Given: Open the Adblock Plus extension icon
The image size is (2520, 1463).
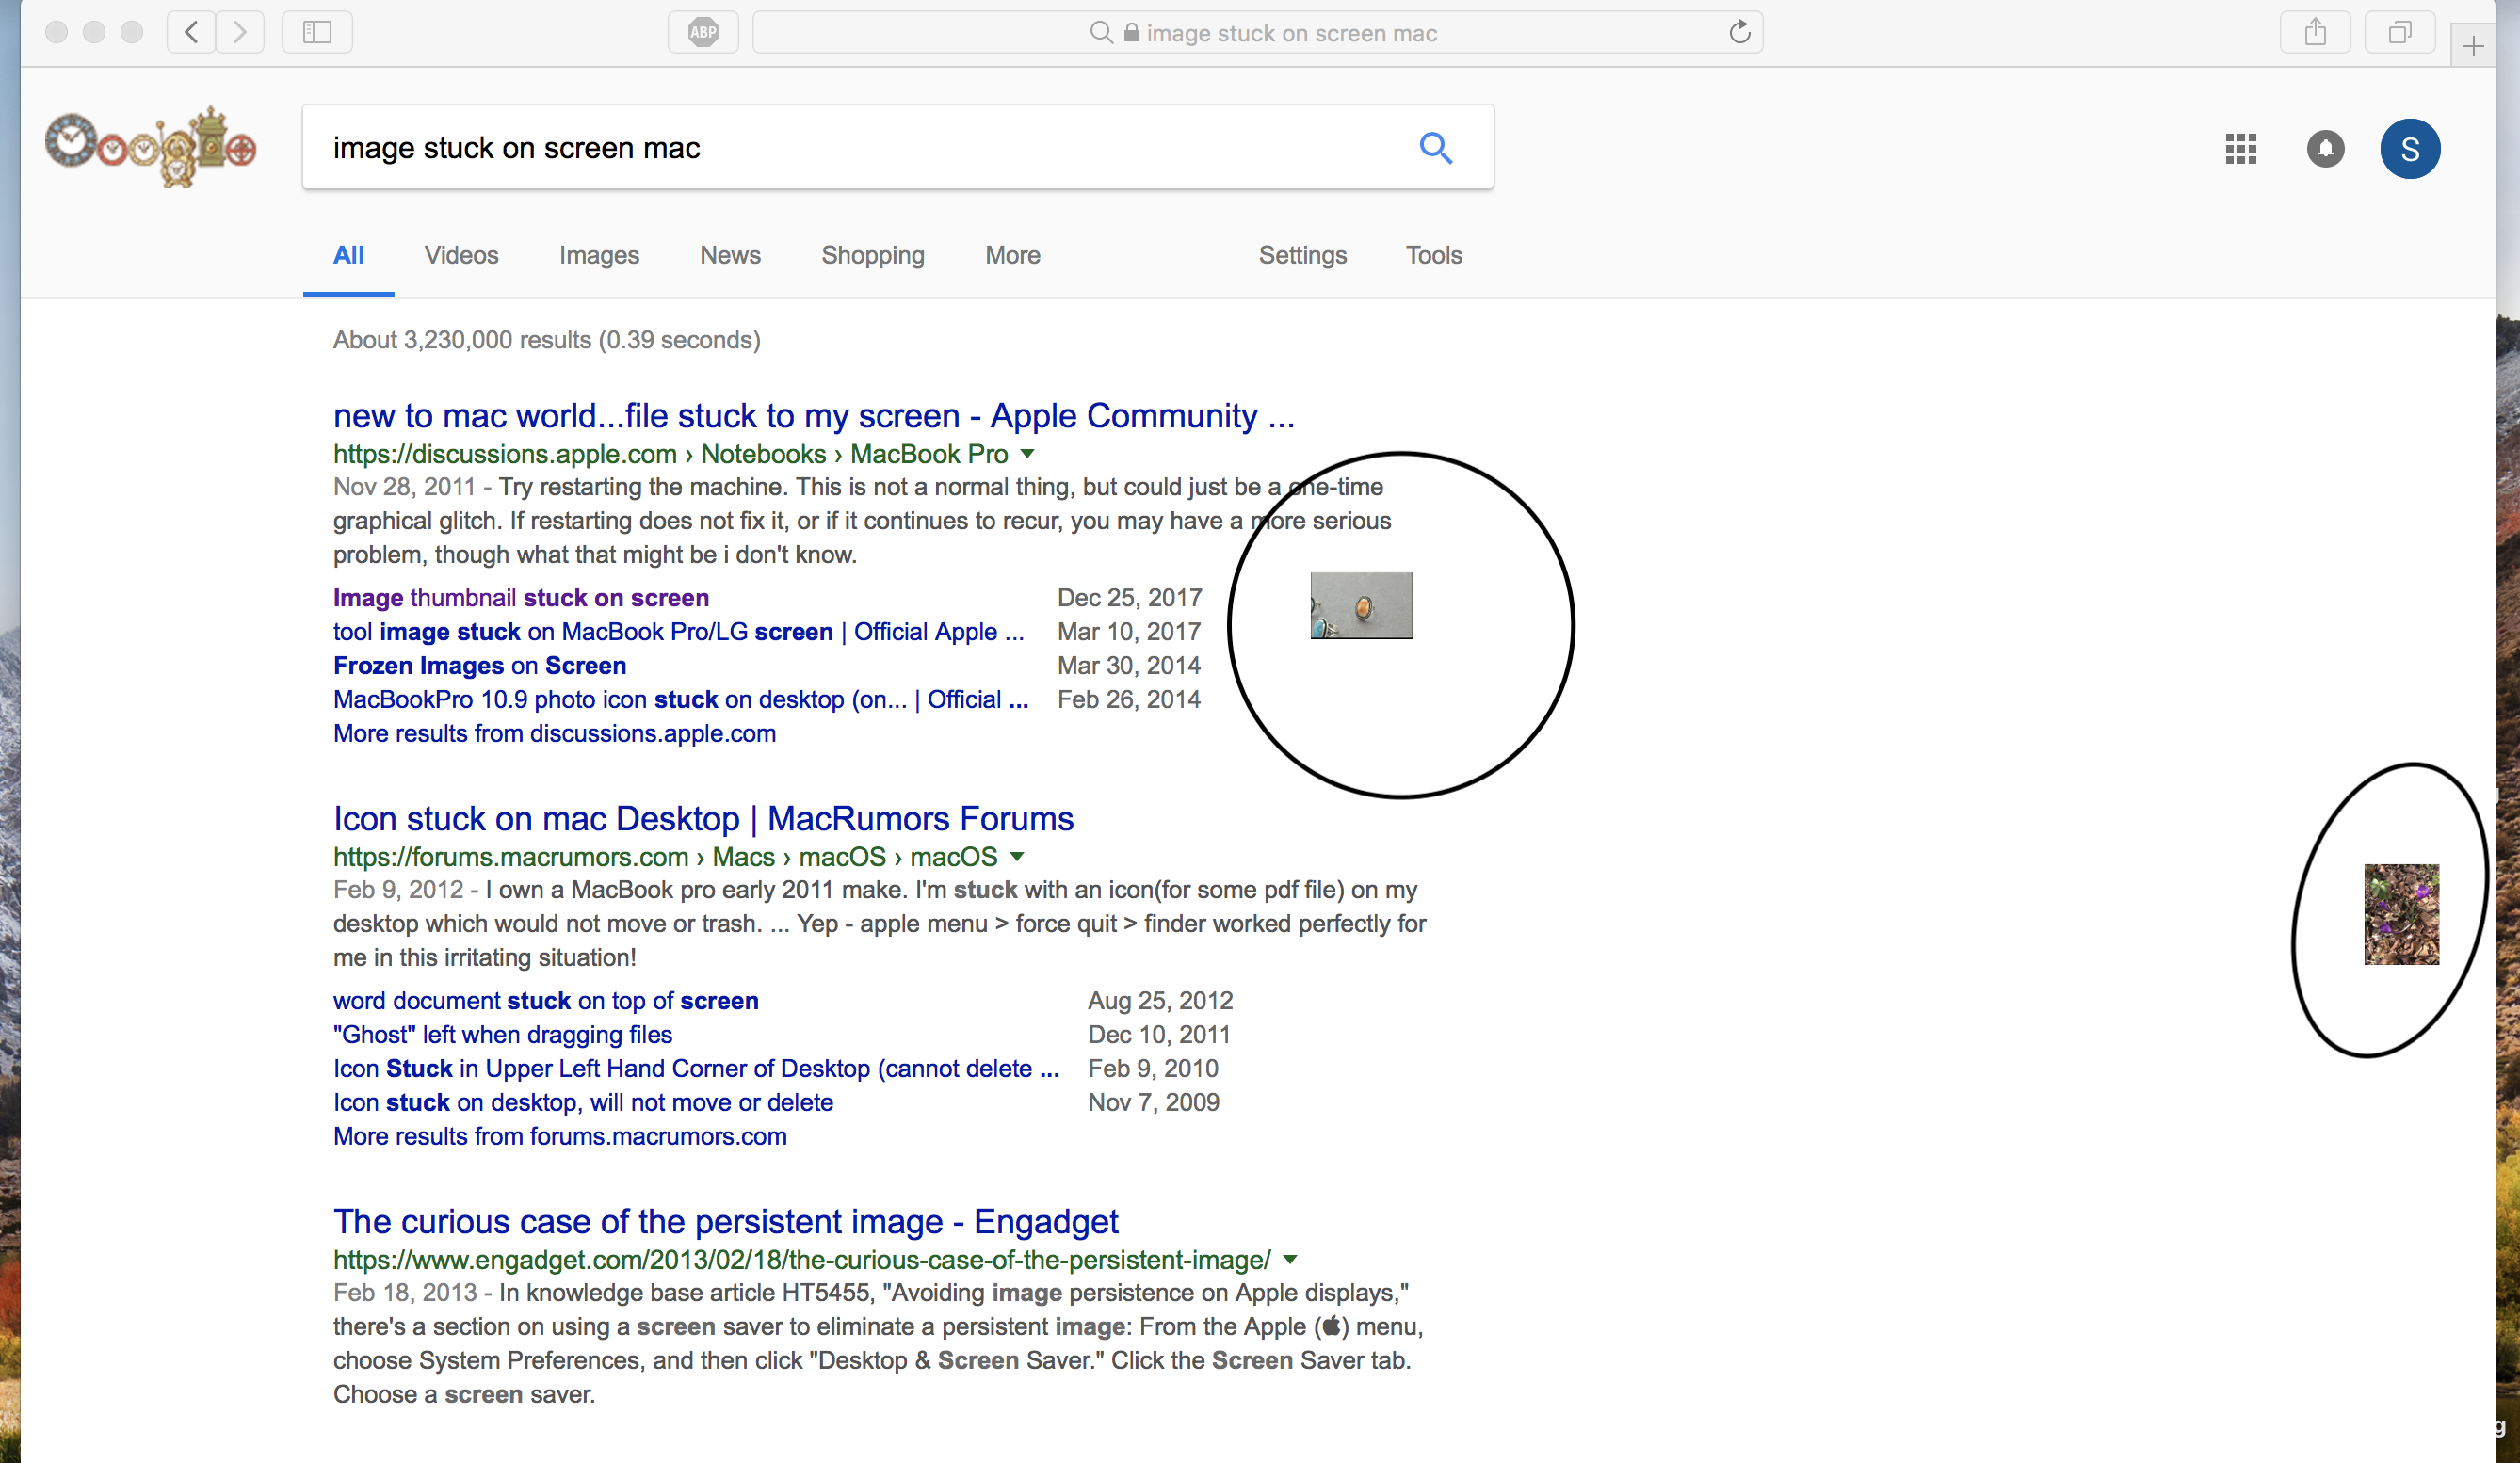Looking at the screenshot, I should pyautogui.click(x=703, y=32).
